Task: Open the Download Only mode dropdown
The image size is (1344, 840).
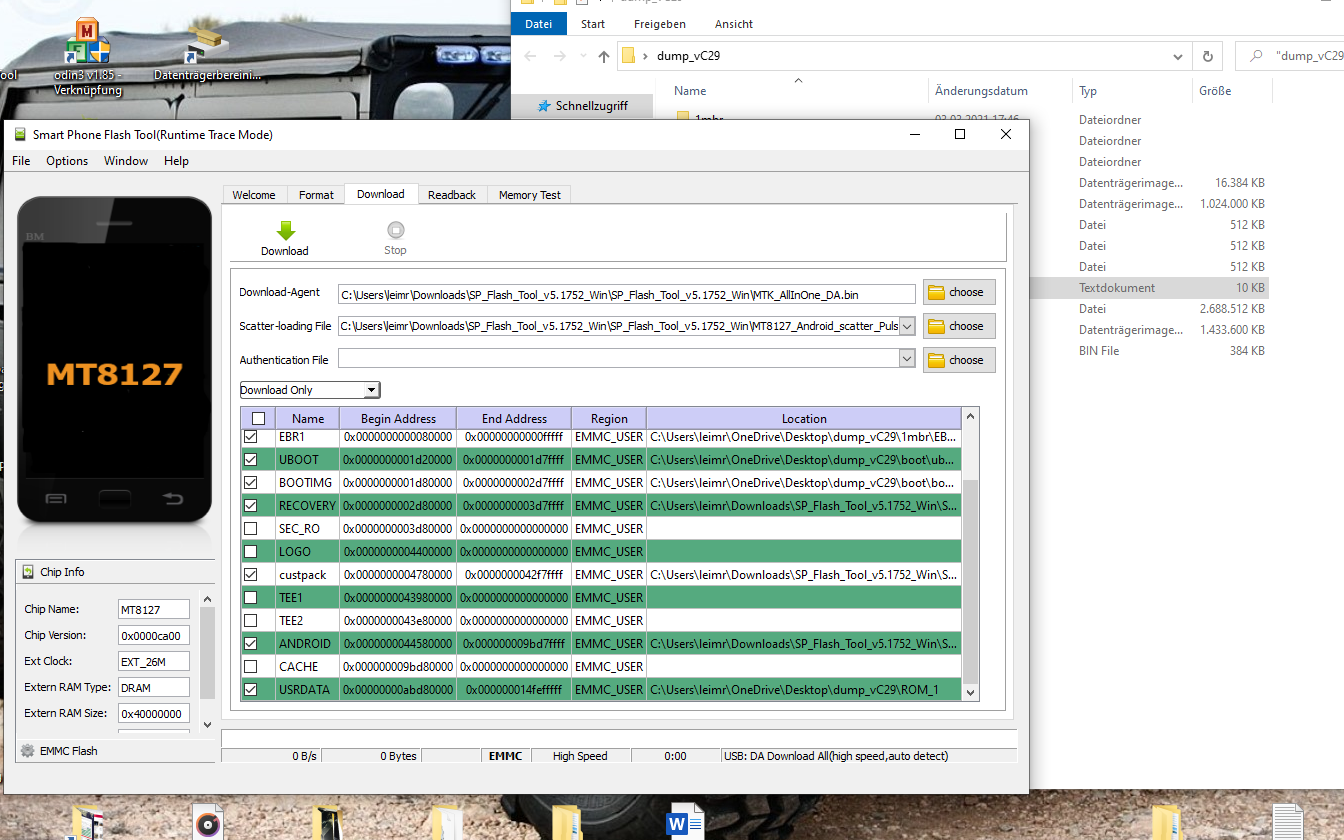Action: pos(310,390)
